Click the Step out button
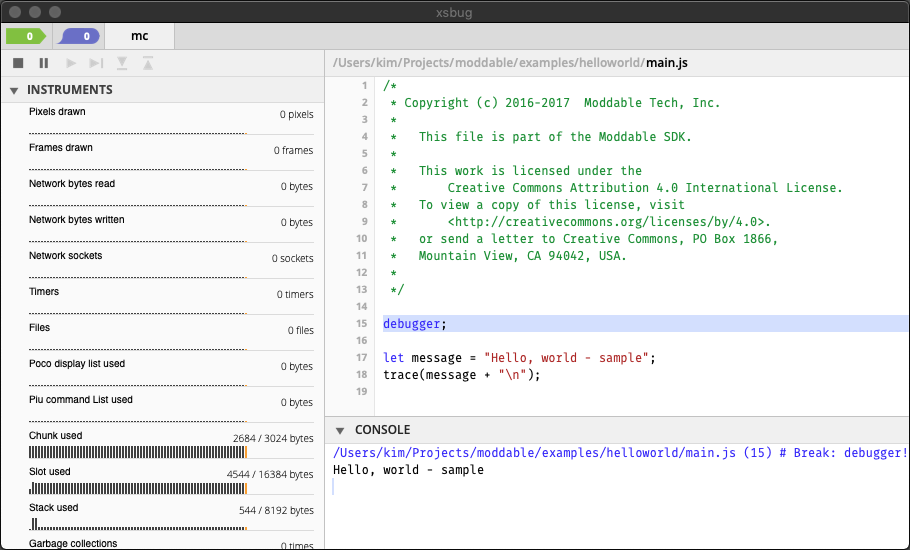 (x=148, y=63)
